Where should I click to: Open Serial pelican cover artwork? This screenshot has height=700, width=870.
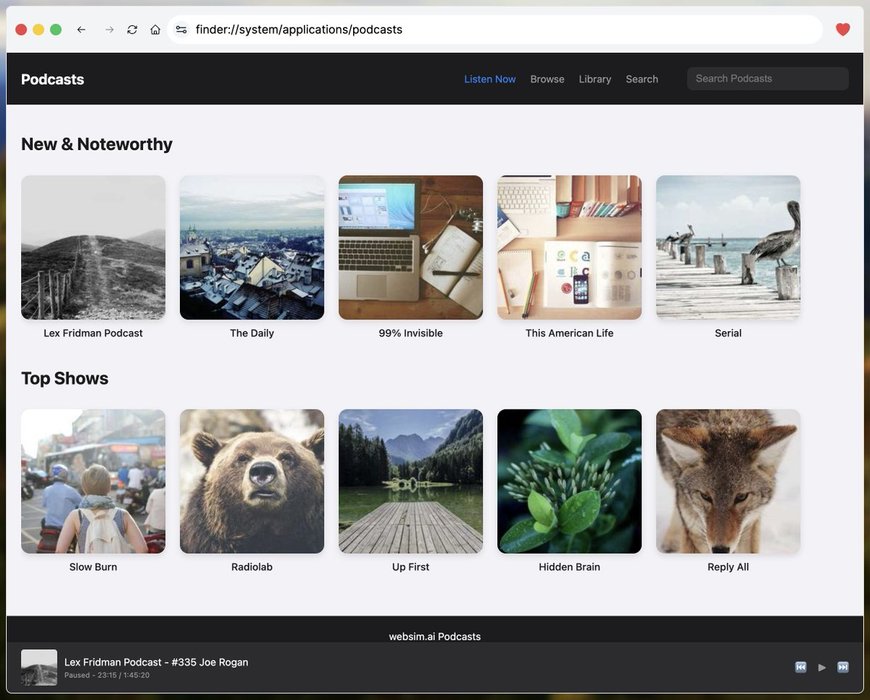tap(728, 247)
